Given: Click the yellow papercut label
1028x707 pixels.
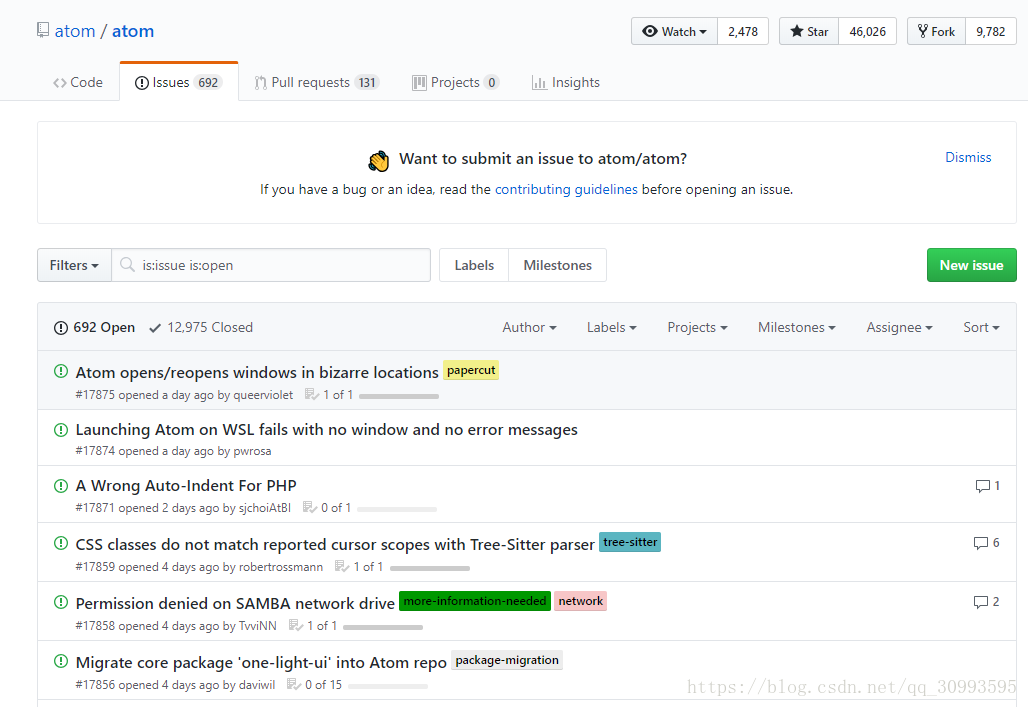Looking at the screenshot, I should pyautogui.click(x=471, y=370).
